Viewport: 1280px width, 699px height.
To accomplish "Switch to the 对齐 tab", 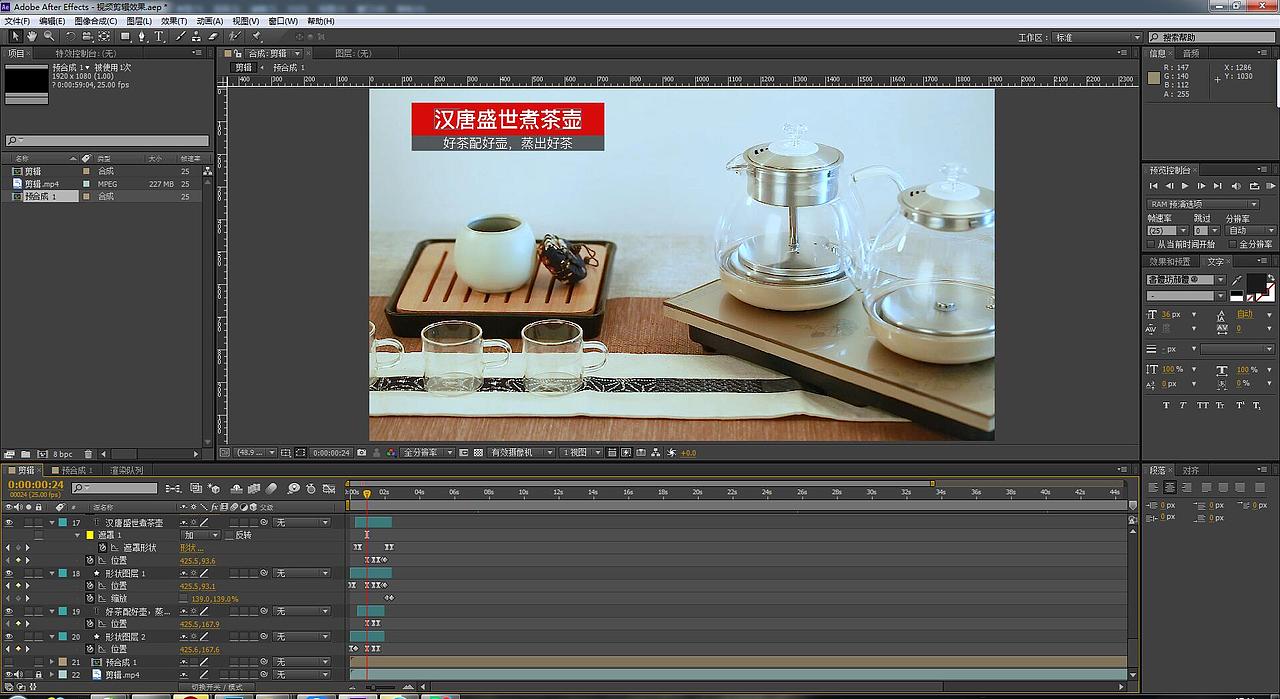I will pos(1190,470).
